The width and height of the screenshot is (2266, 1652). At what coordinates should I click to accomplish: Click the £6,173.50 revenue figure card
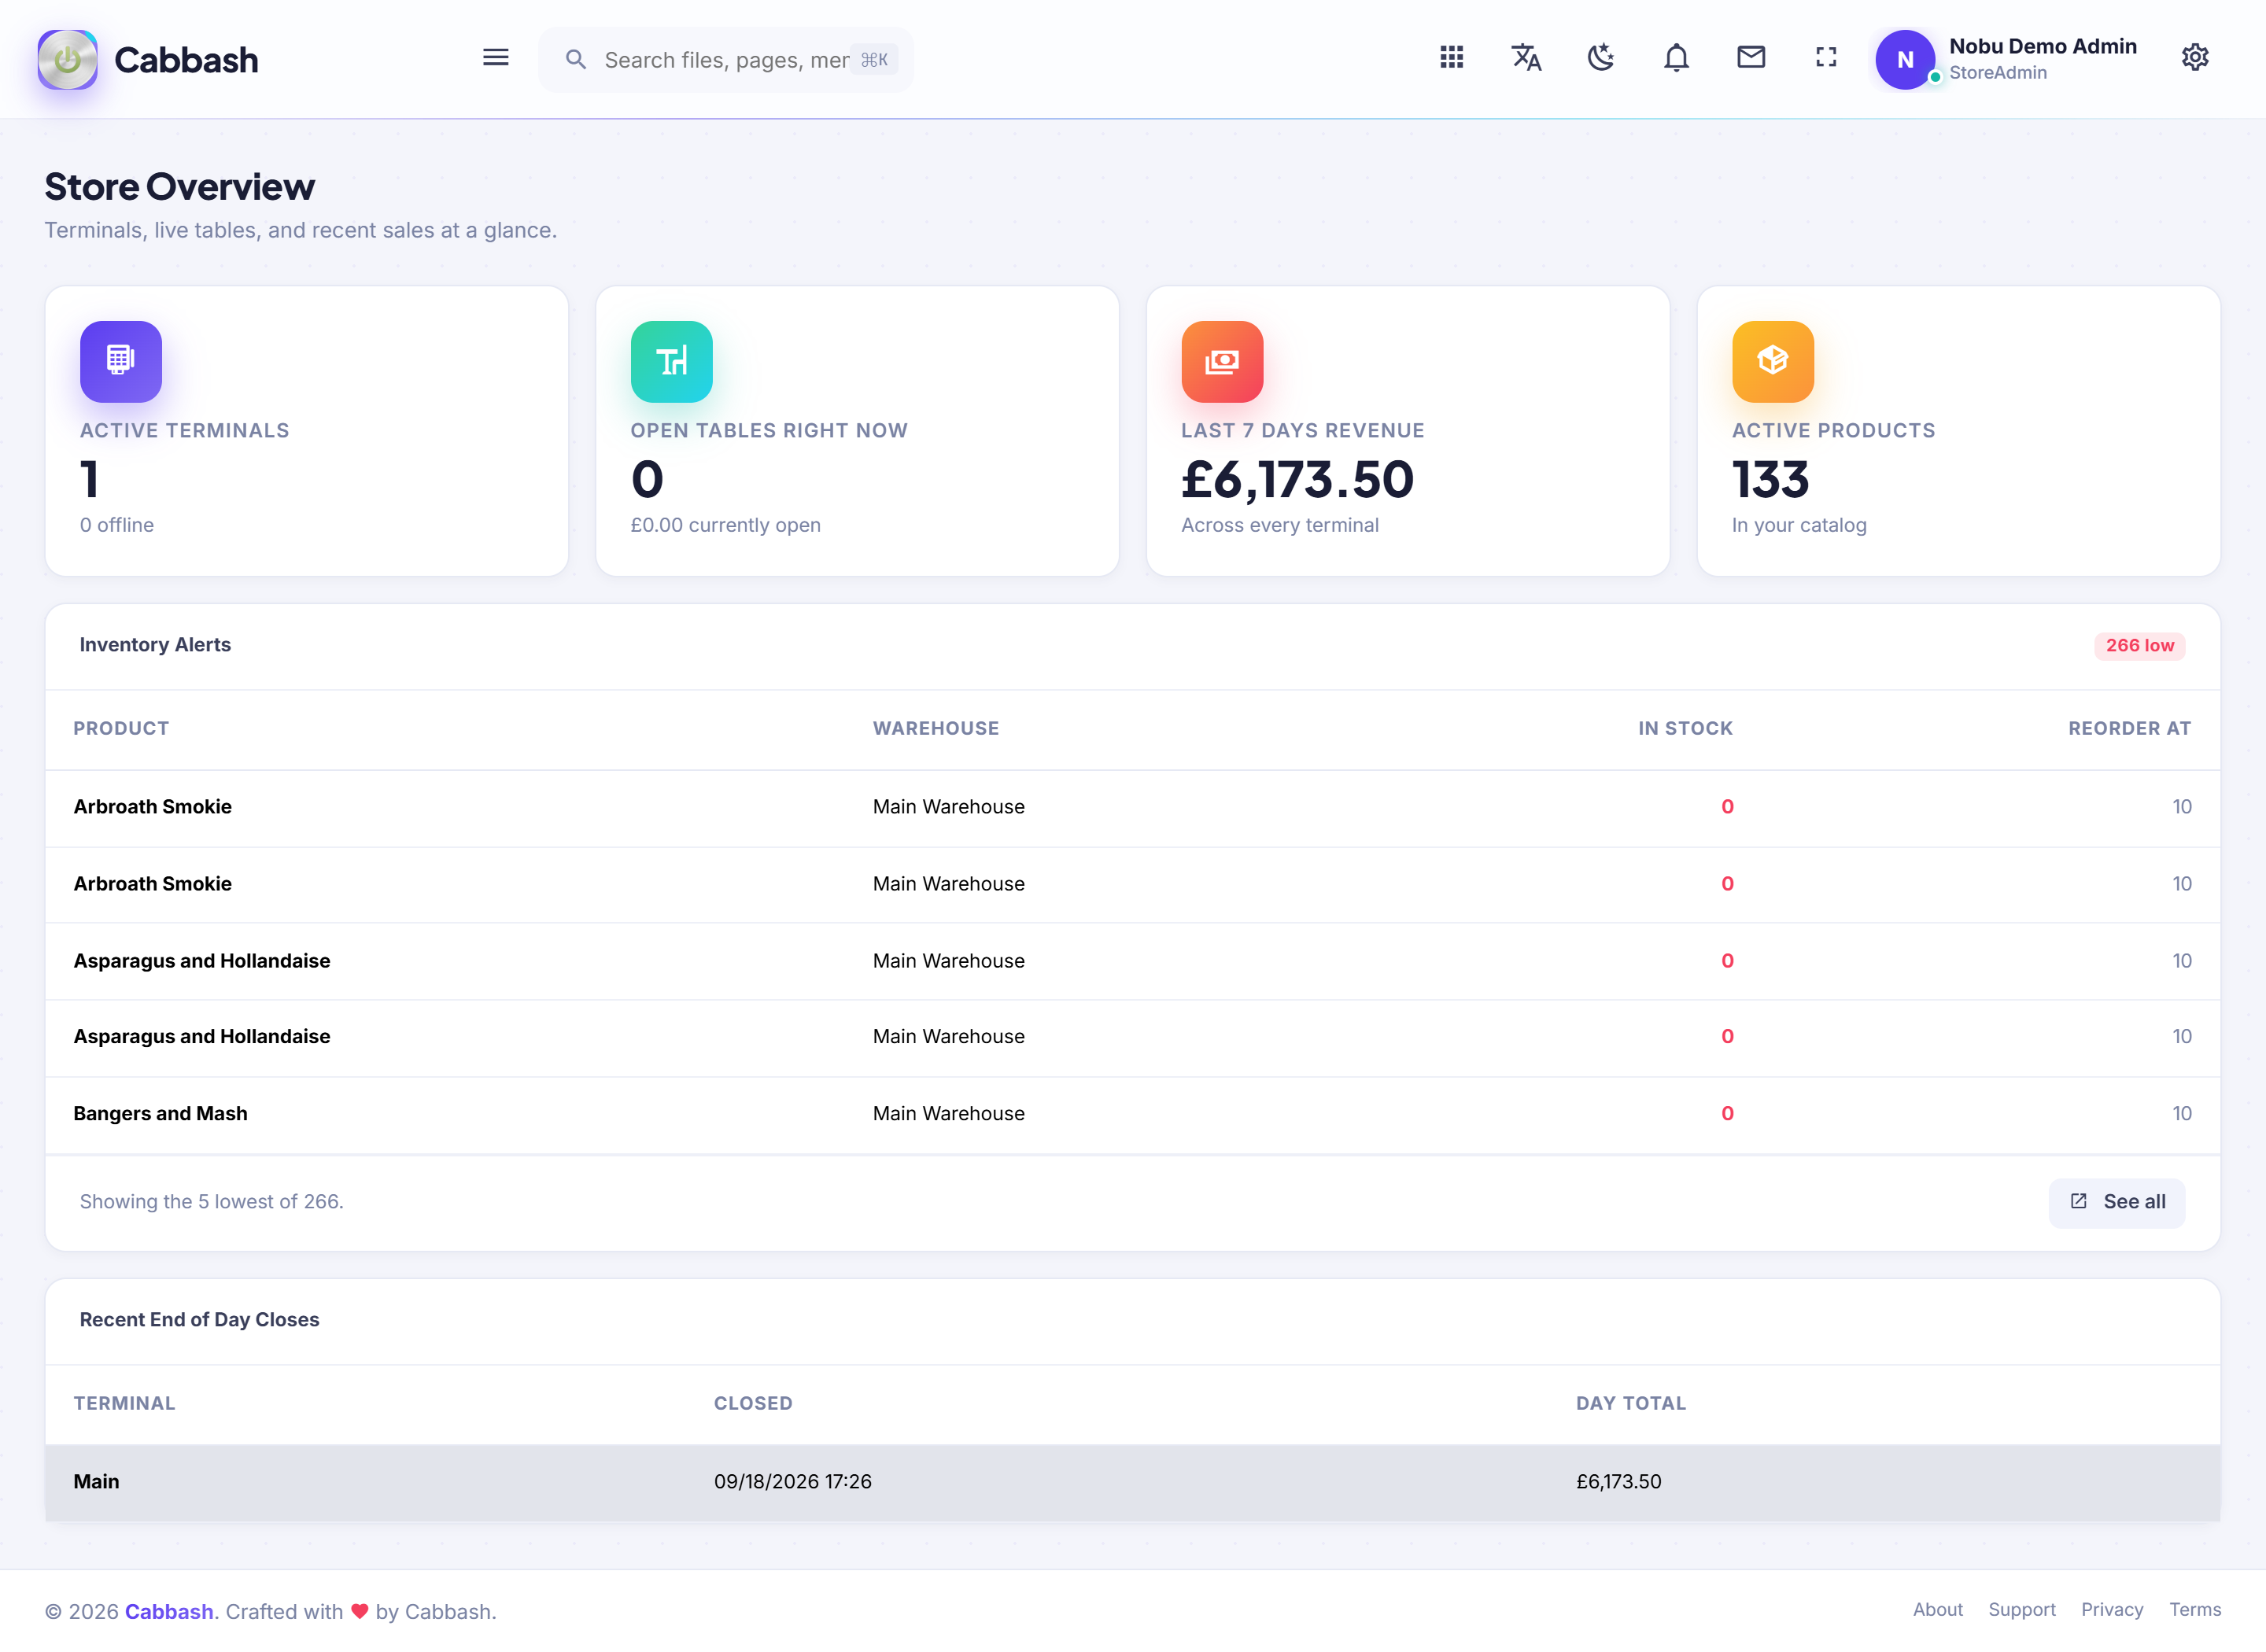(x=1297, y=480)
